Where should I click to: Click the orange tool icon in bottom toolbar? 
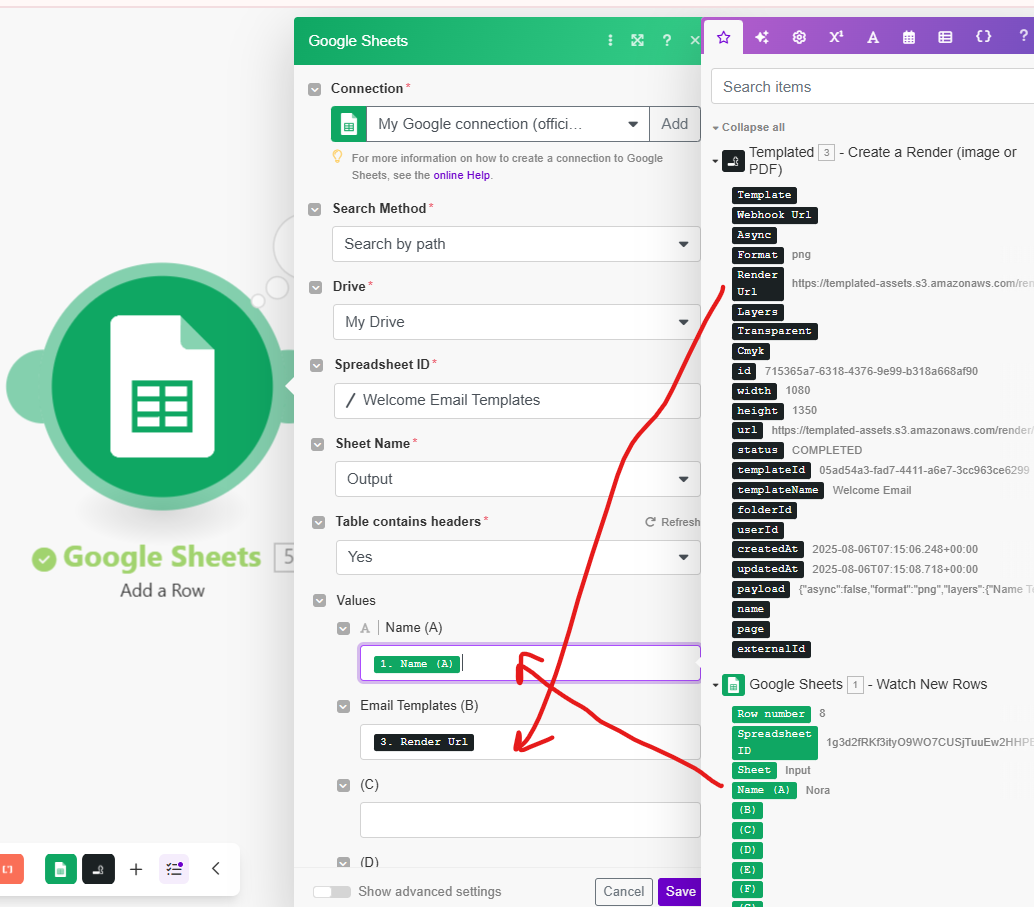click(9, 869)
